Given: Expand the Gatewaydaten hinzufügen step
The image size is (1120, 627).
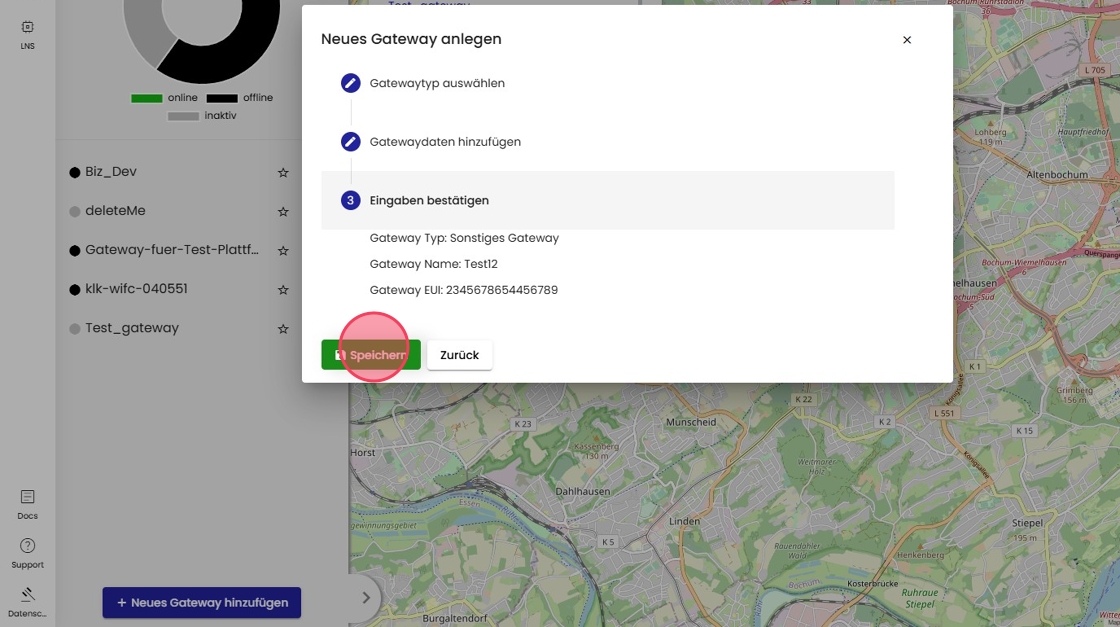Looking at the screenshot, I should [445, 142].
